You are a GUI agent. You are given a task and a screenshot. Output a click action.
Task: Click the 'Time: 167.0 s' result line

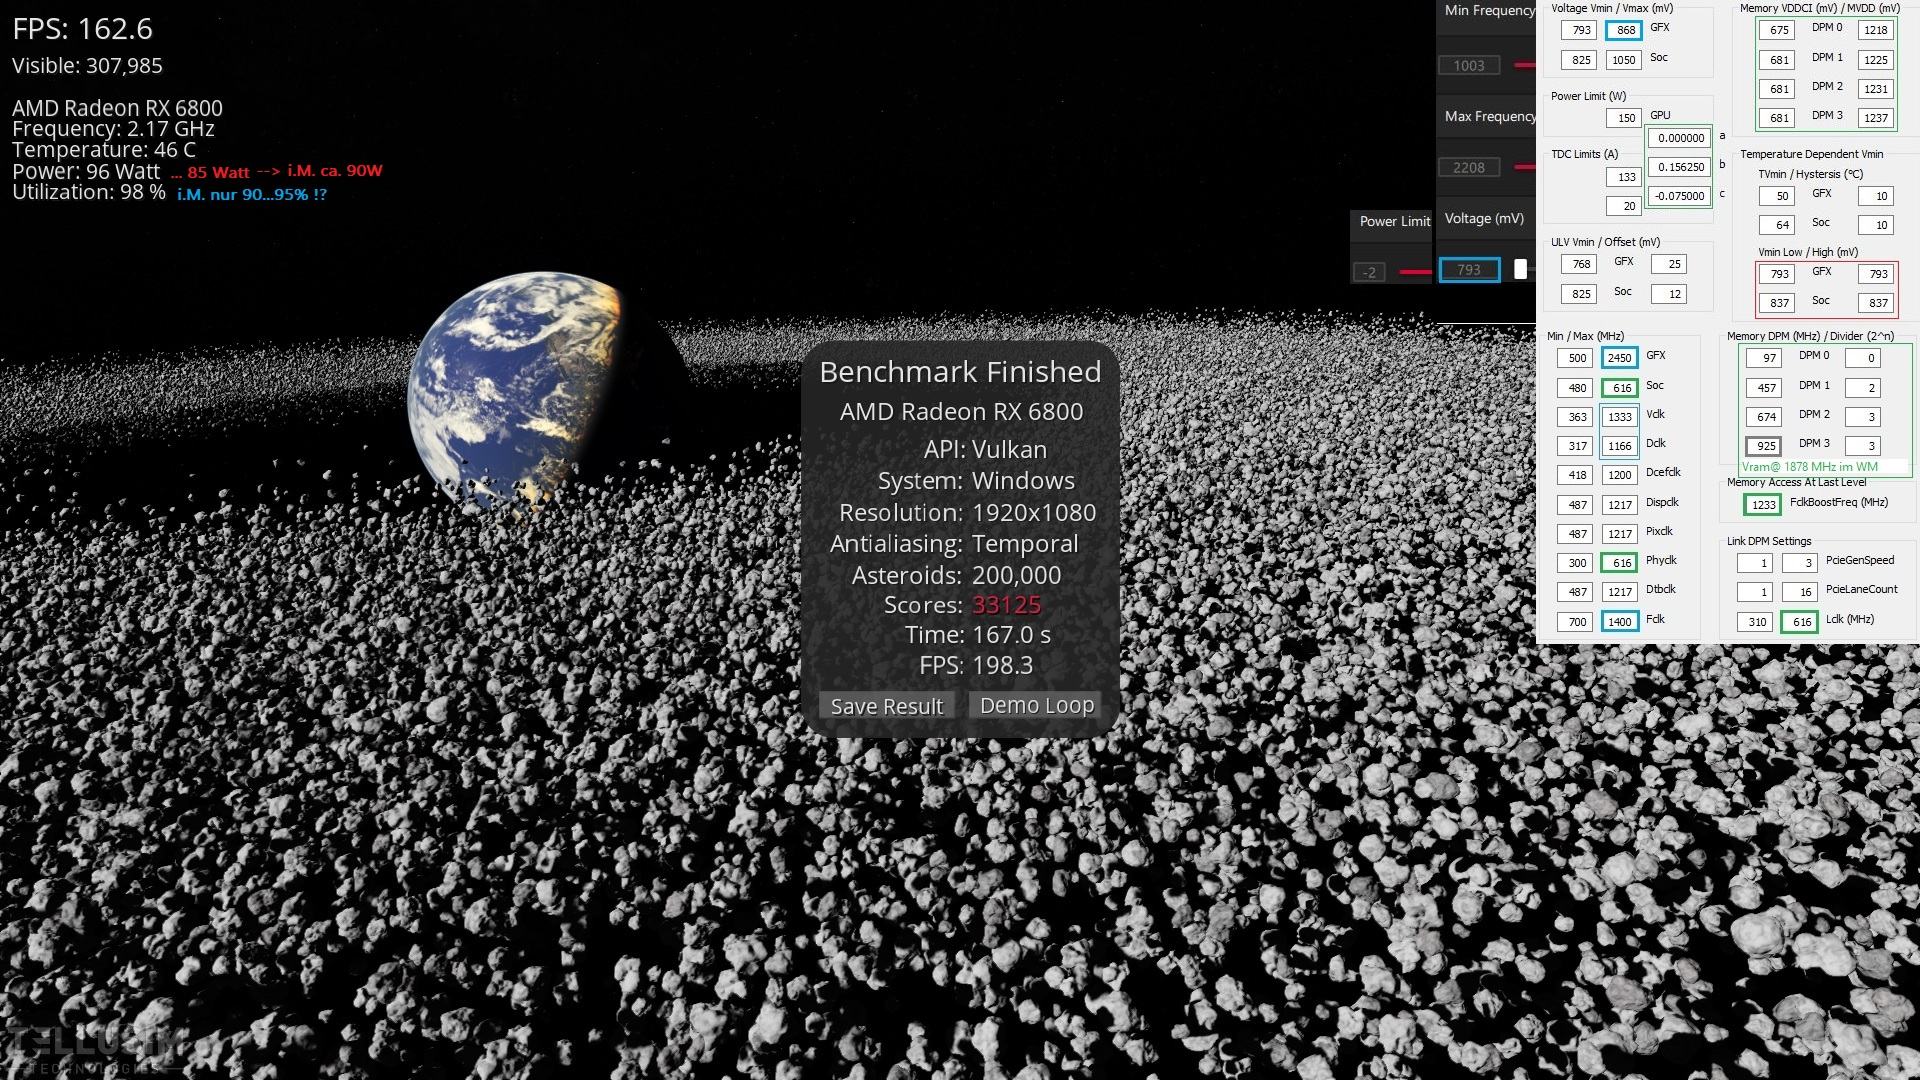(x=977, y=635)
